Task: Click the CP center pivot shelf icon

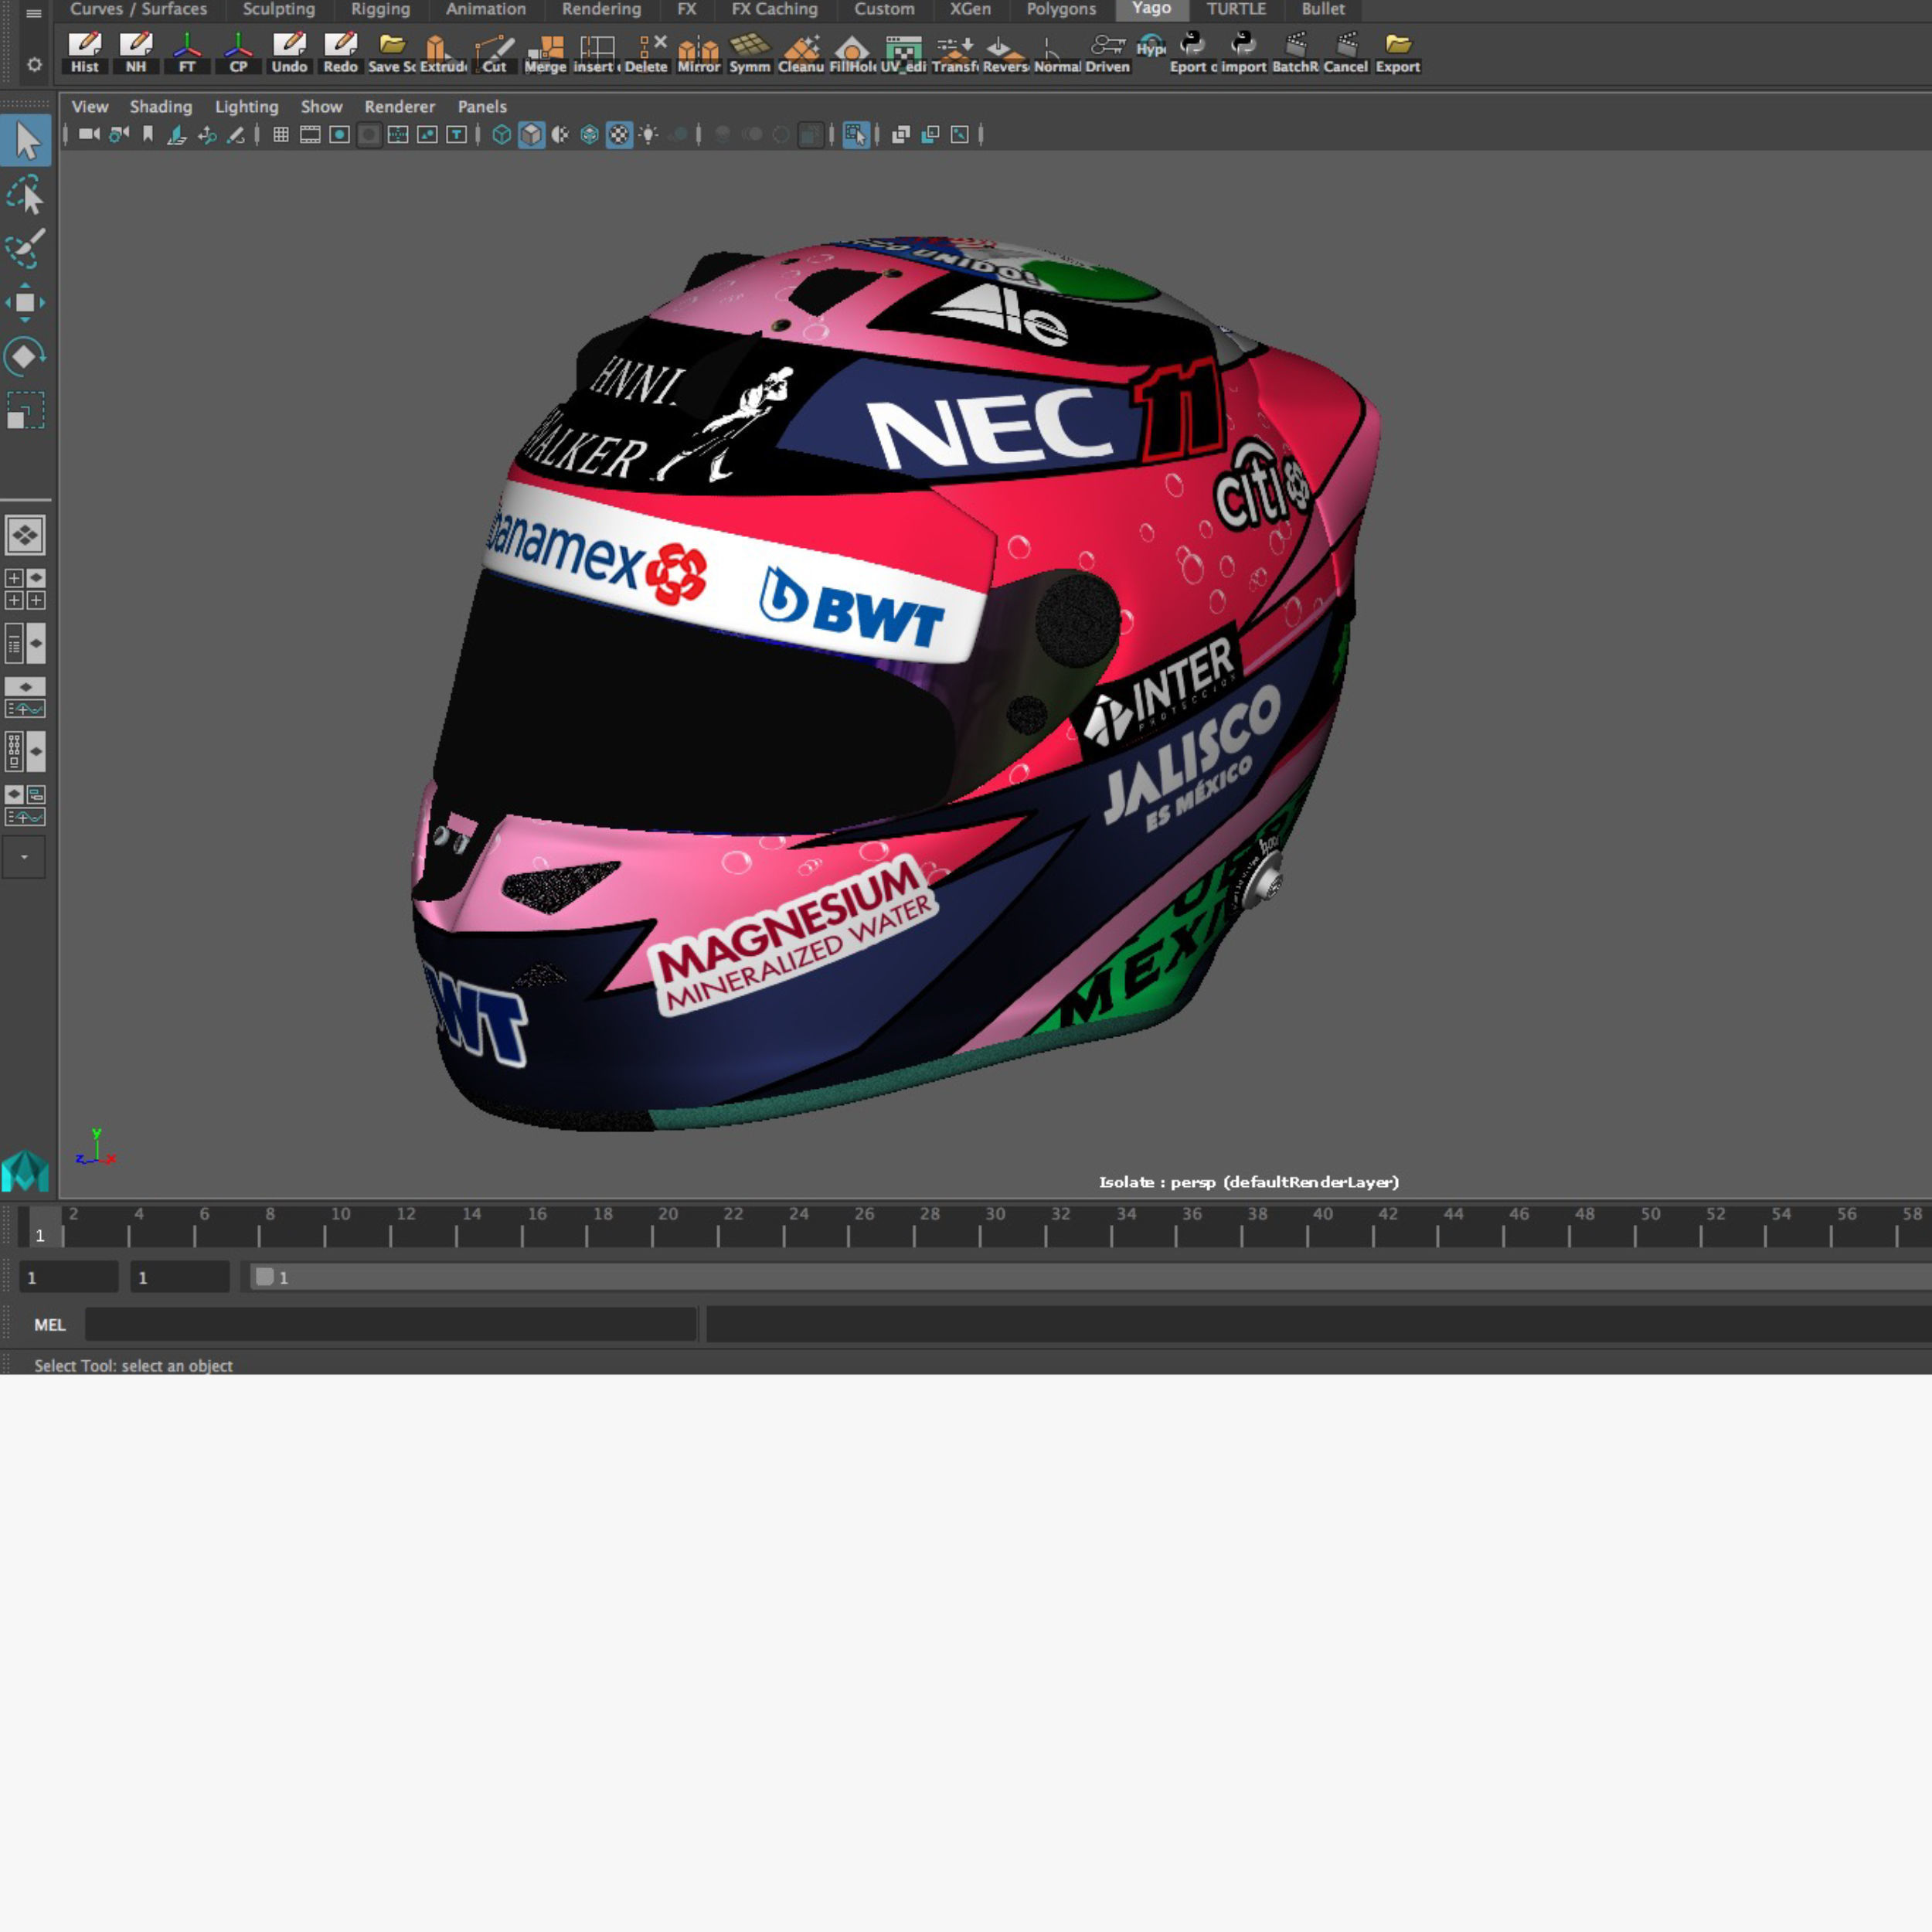Action: pos(238,53)
